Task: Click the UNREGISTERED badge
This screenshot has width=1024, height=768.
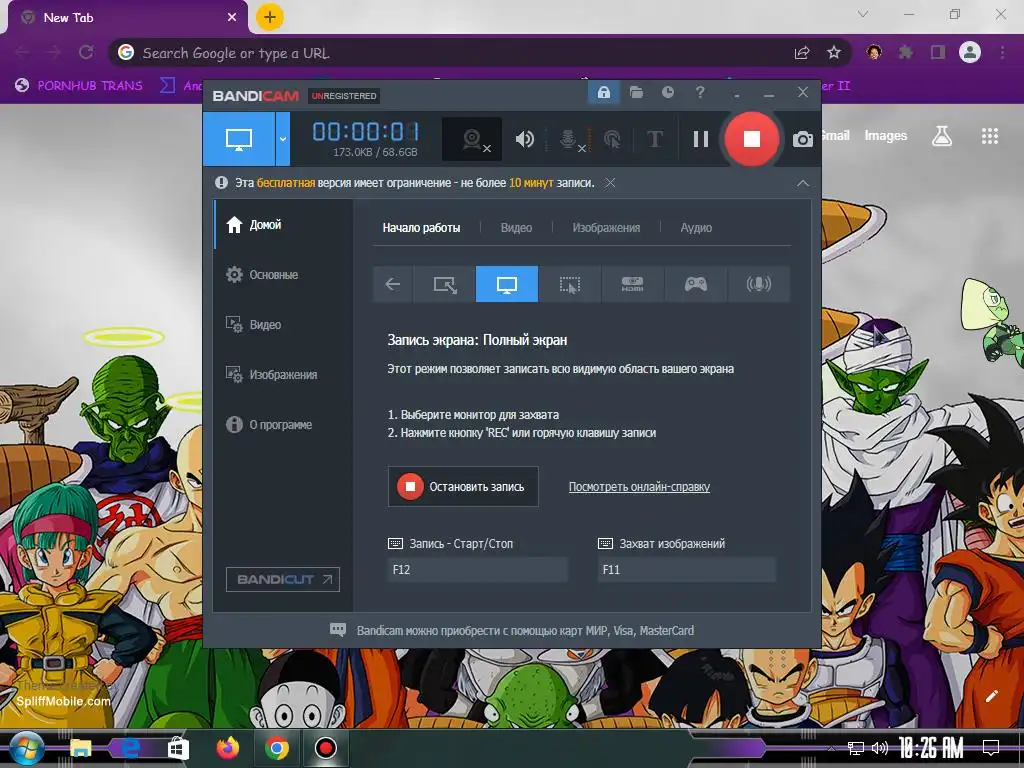Action: [344, 96]
